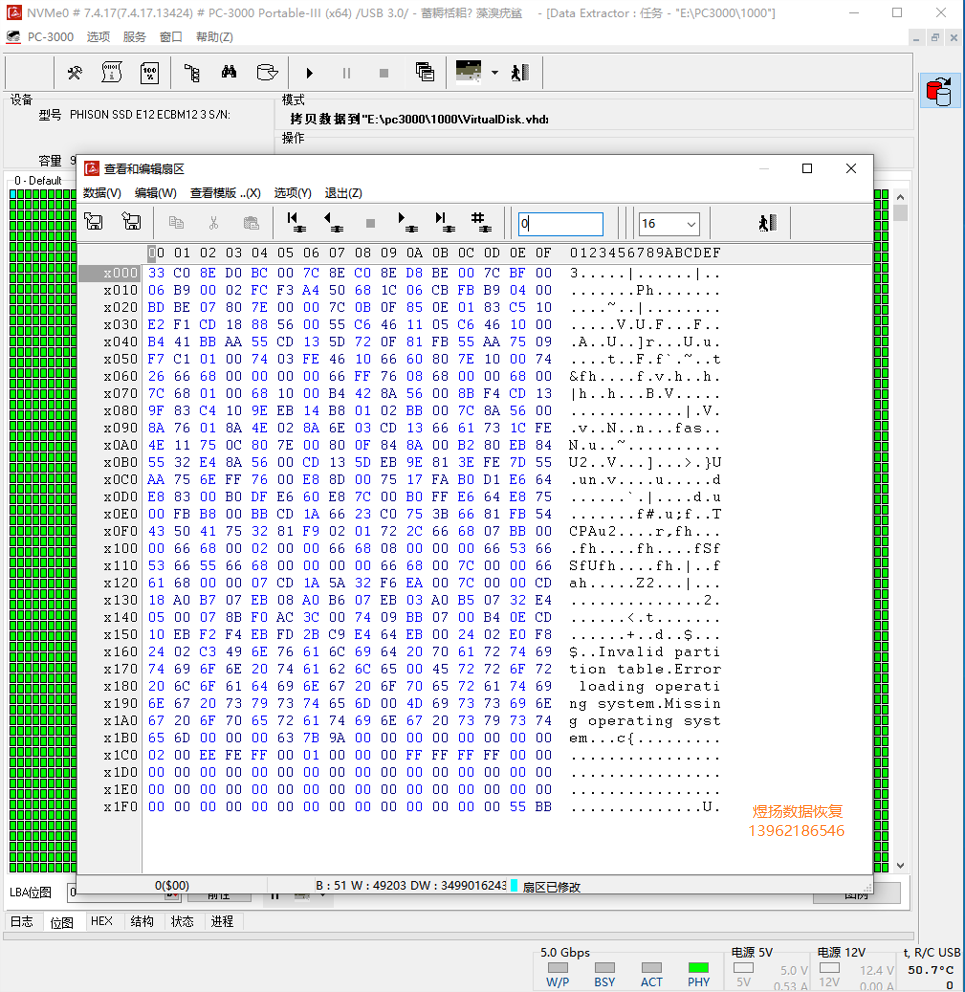Open the 查看模版..(X) menu
965x992 pixels.
click(x=225, y=193)
